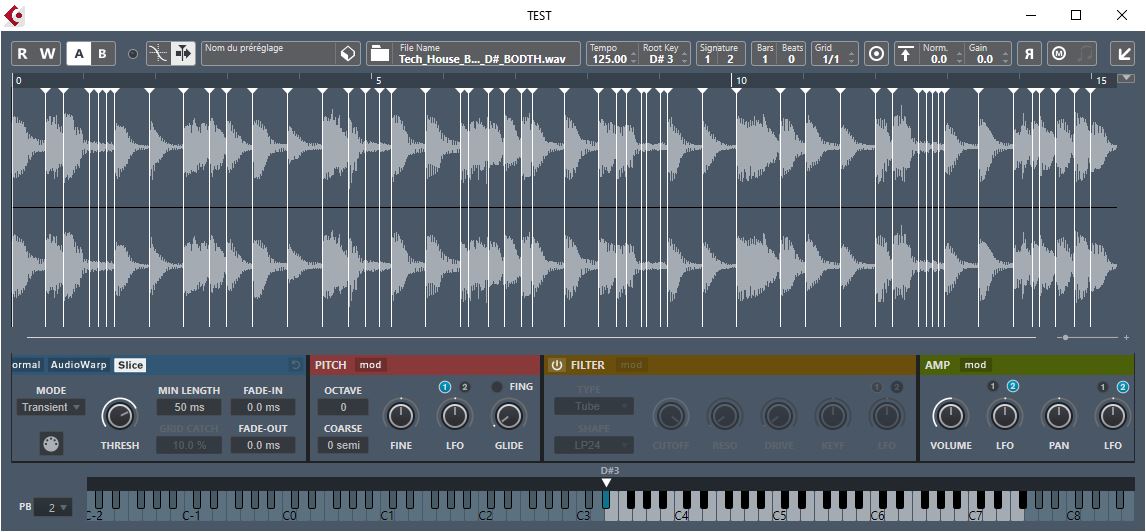The width and height of the screenshot is (1146, 532).
Task: Open the Amp mod button
Action: click(975, 365)
